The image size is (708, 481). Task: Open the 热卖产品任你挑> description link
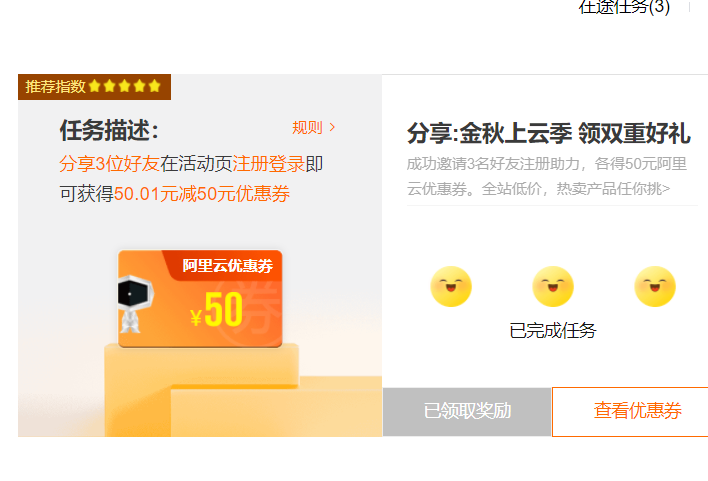(613, 189)
